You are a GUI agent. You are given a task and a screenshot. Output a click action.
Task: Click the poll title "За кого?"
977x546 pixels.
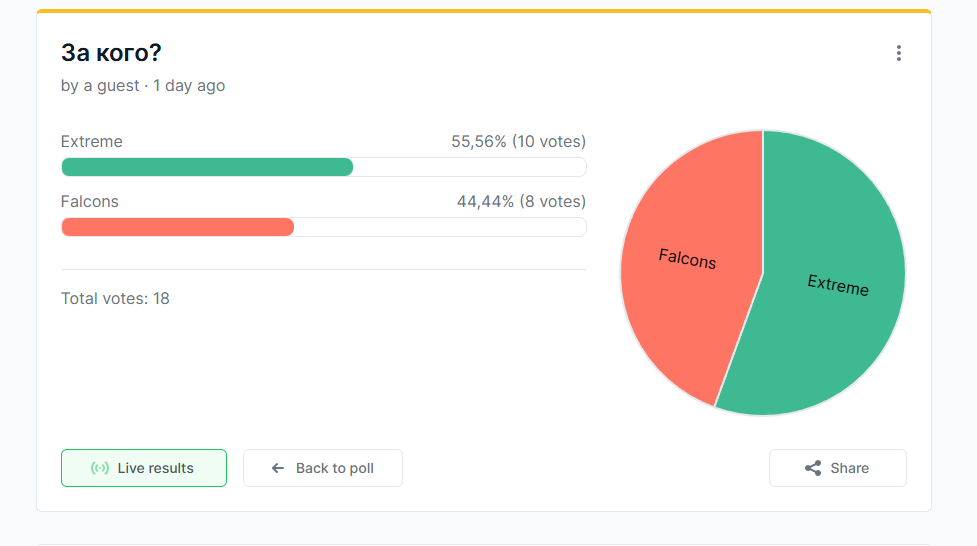pyautogui.click(x=111, y=53)
